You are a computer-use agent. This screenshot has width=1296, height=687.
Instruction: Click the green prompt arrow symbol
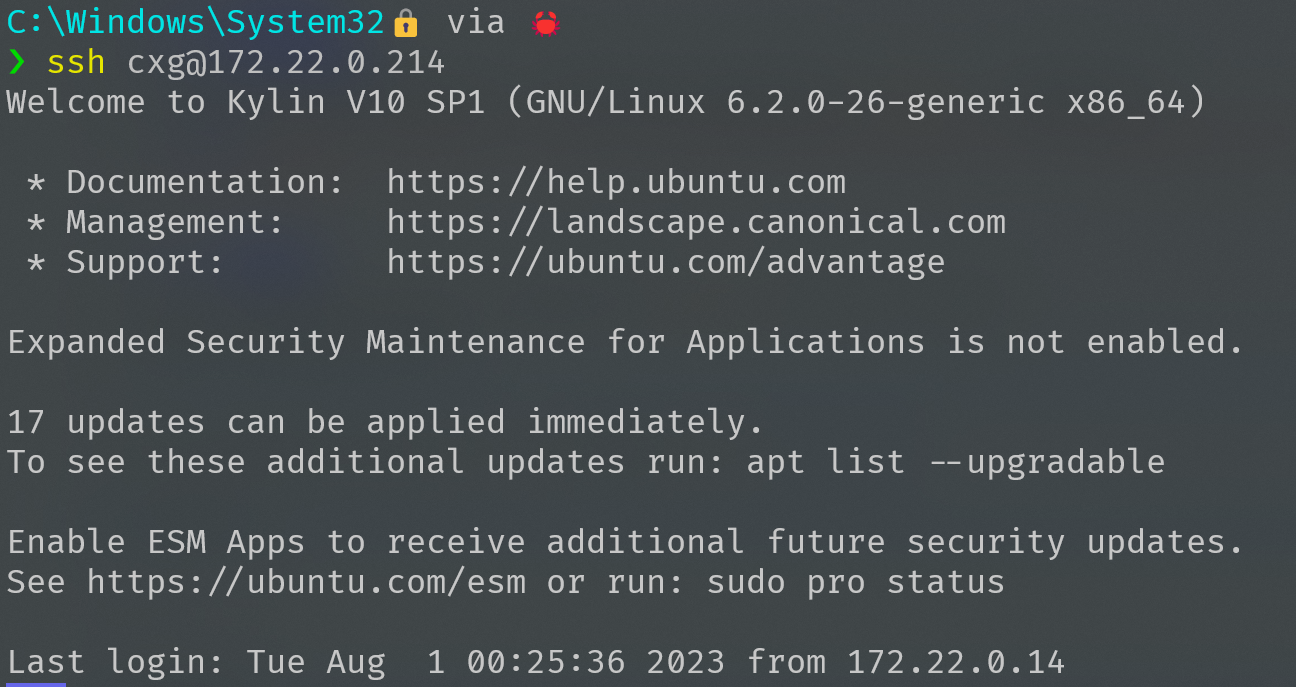tap(17, 63)
